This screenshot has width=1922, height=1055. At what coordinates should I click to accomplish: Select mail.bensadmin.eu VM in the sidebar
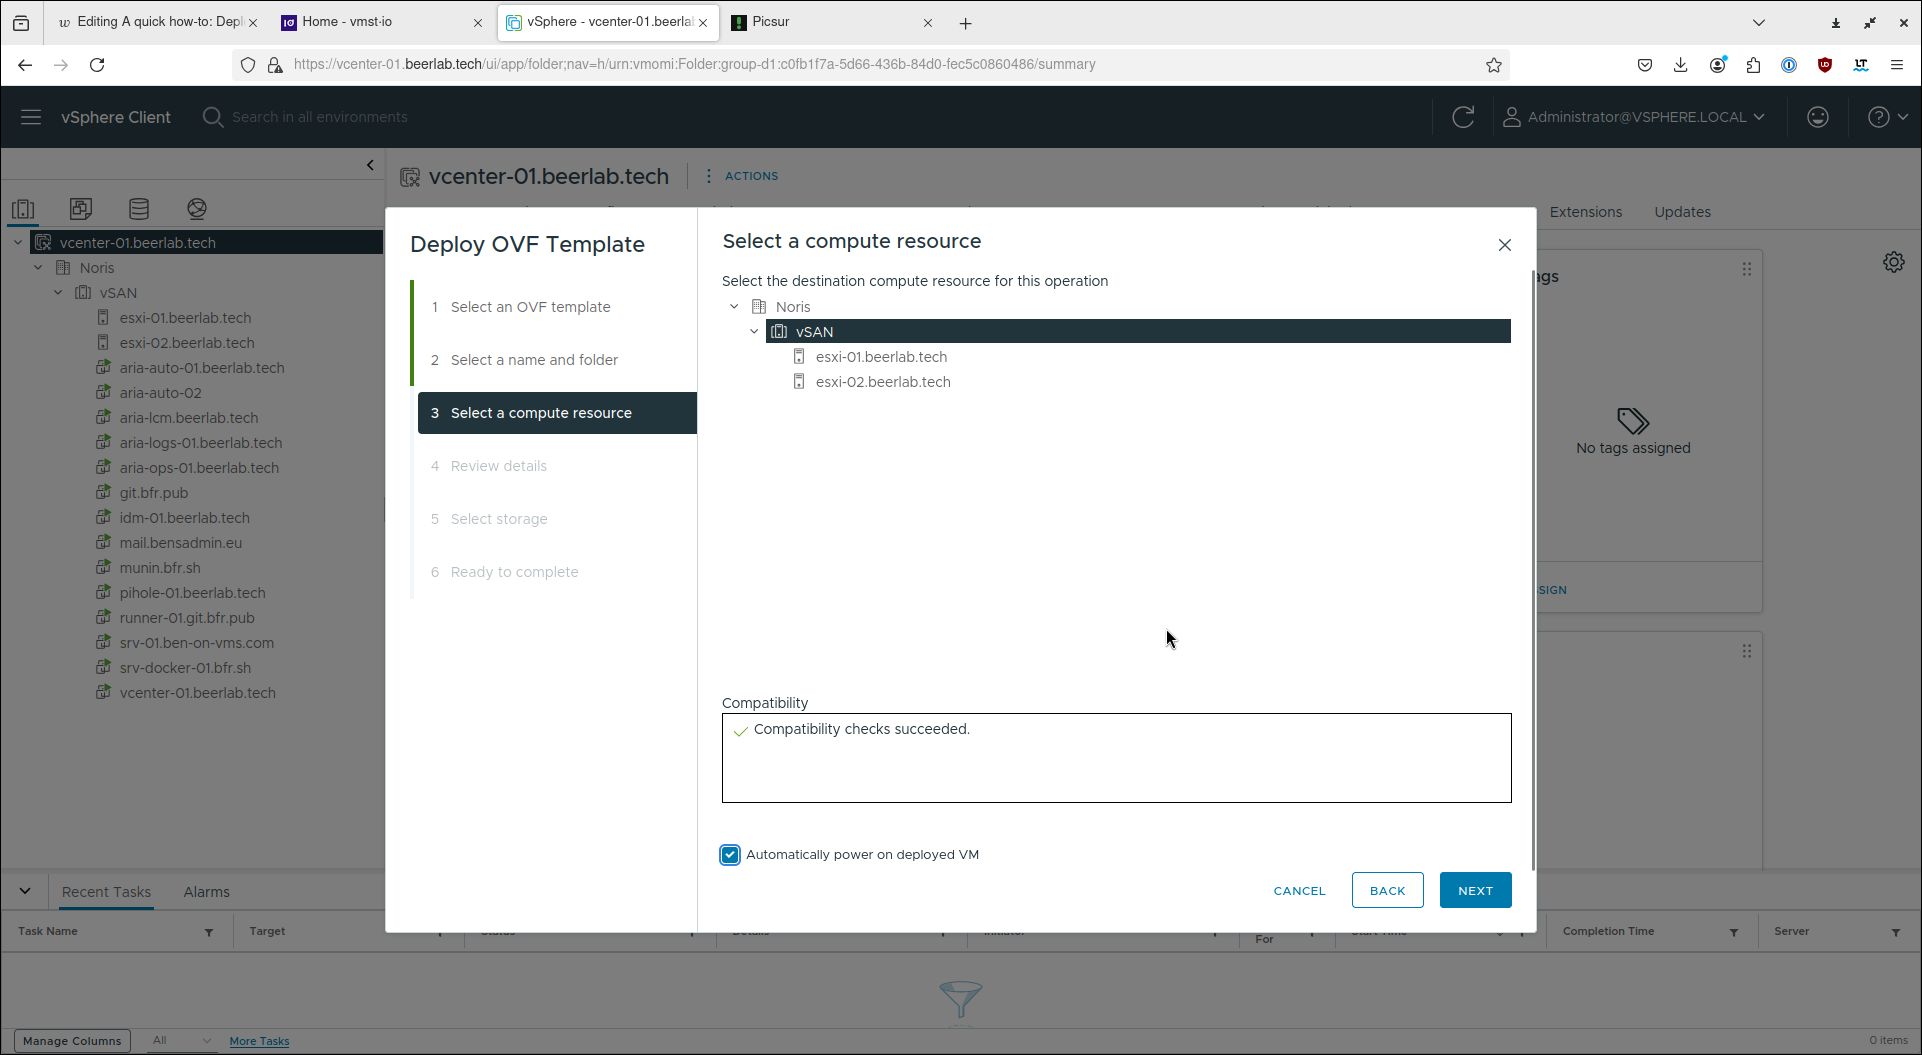pyautogui.click(x=180, y=543)
